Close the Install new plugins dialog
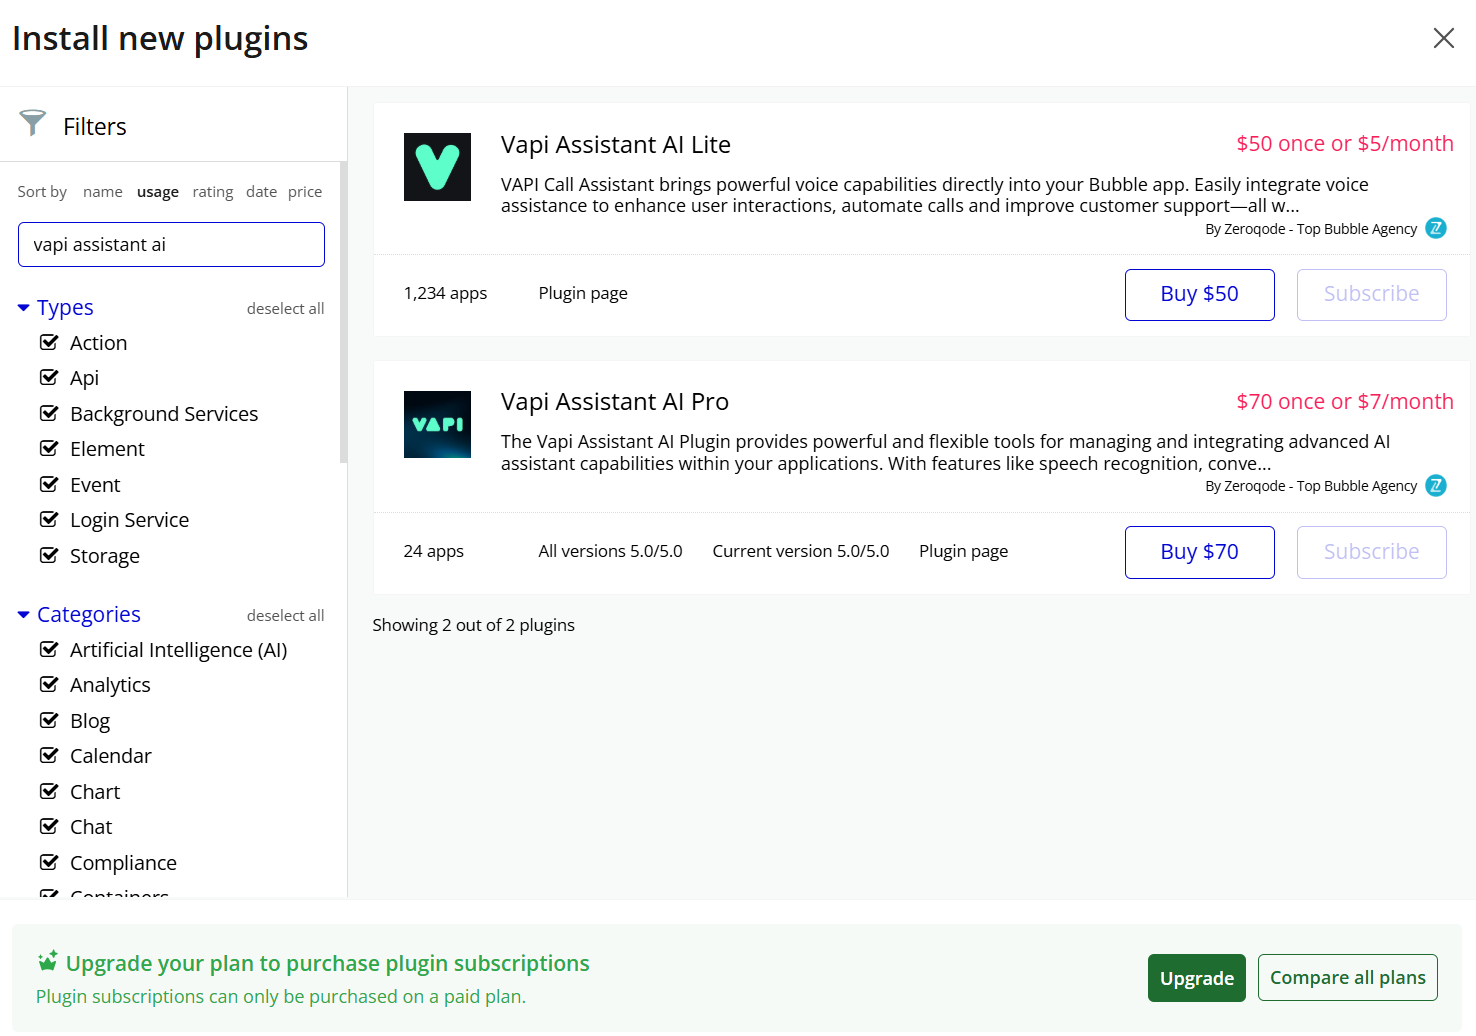Image resolution: width=1476 pixels, height=1036 pixels. coord(1443,38)
